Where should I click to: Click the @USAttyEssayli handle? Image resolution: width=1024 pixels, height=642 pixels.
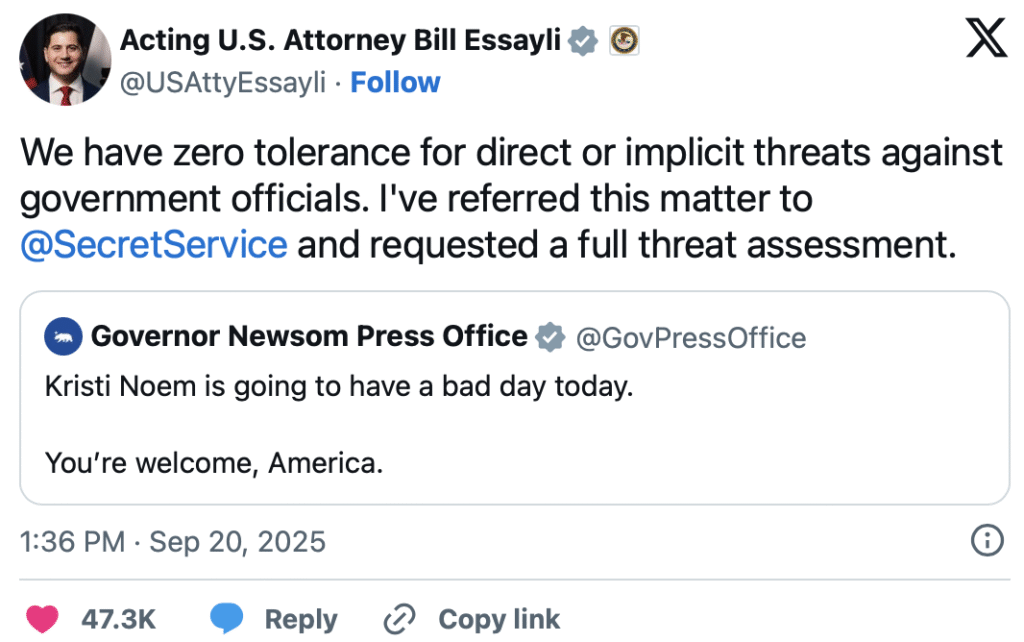(x=223, y=82)
